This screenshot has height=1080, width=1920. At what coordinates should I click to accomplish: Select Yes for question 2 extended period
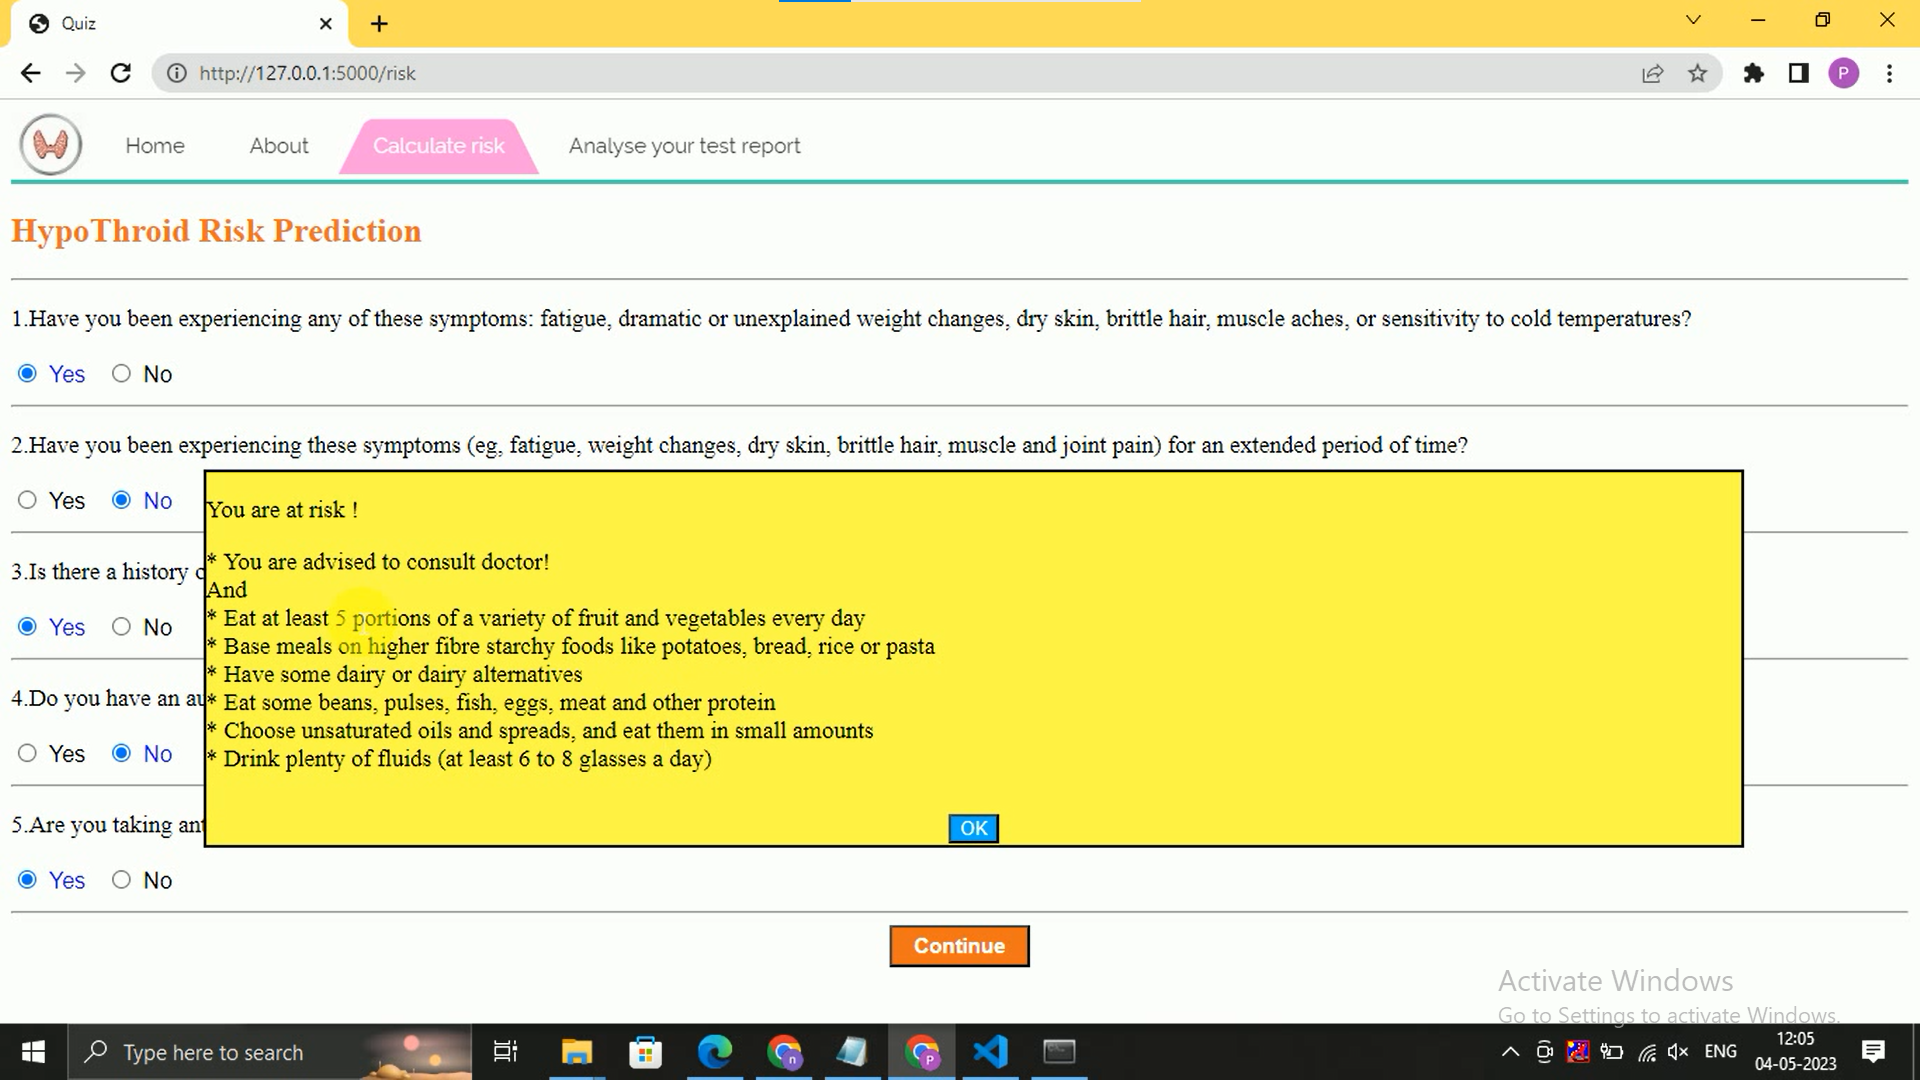coord(27,500)
